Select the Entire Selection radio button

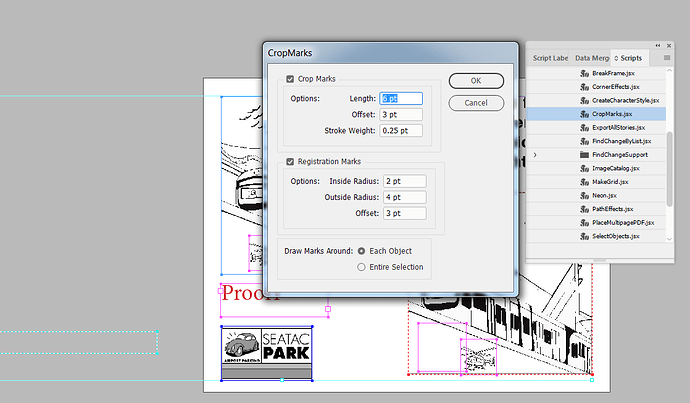(361, 267)
